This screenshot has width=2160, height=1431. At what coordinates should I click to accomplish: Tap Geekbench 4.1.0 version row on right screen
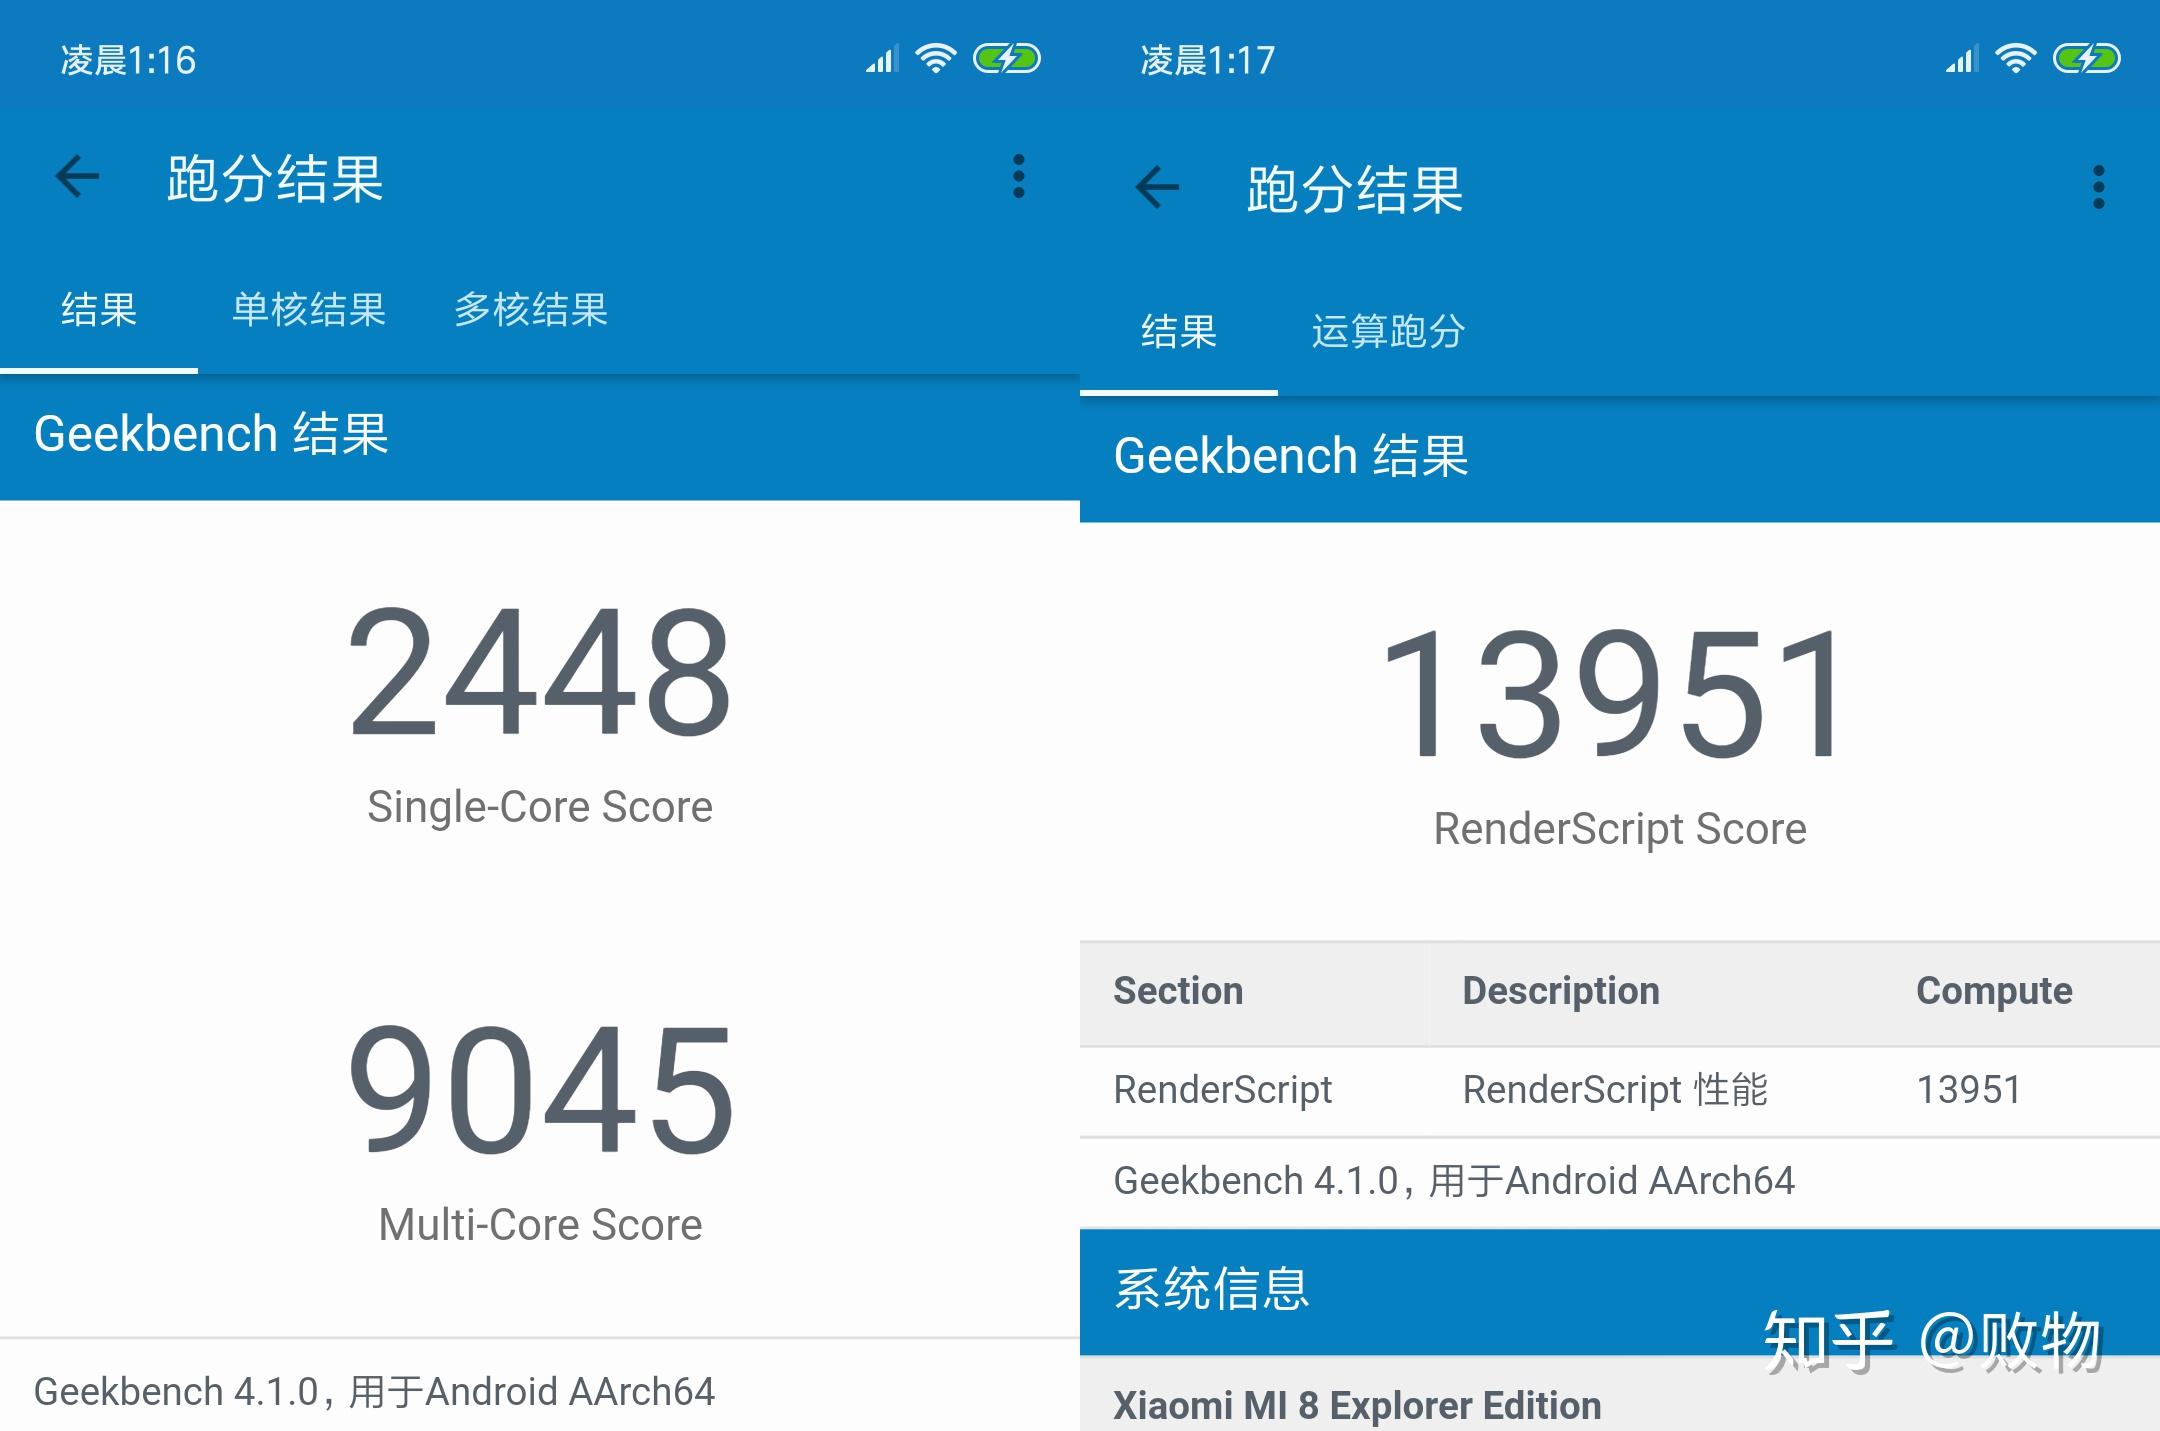(1620, 1182)
